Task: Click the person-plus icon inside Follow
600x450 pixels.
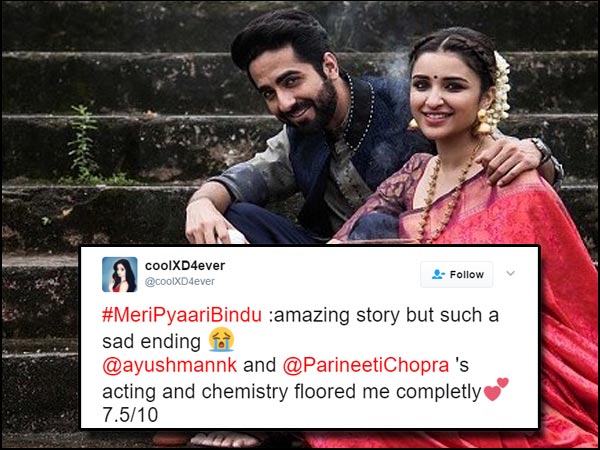Action: (438, 274)
